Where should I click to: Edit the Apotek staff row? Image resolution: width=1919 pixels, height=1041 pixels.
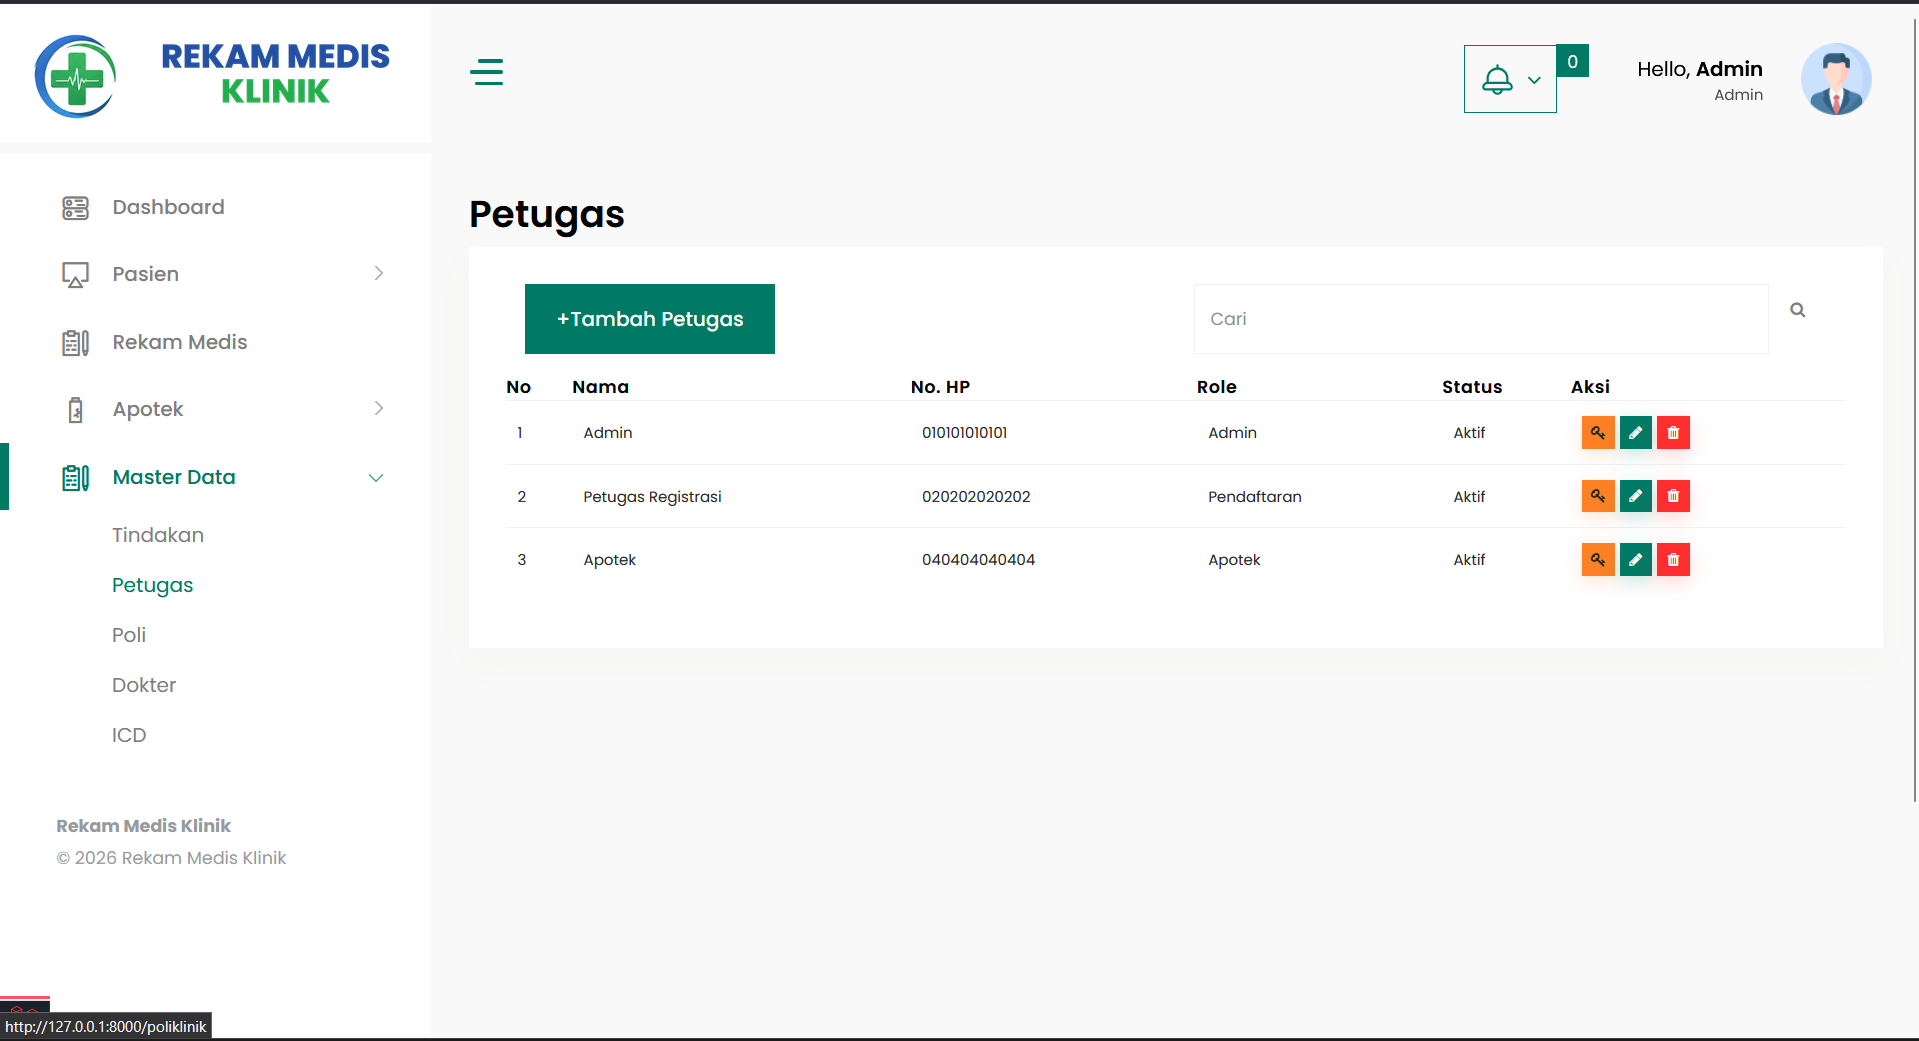coord(1635,560)
